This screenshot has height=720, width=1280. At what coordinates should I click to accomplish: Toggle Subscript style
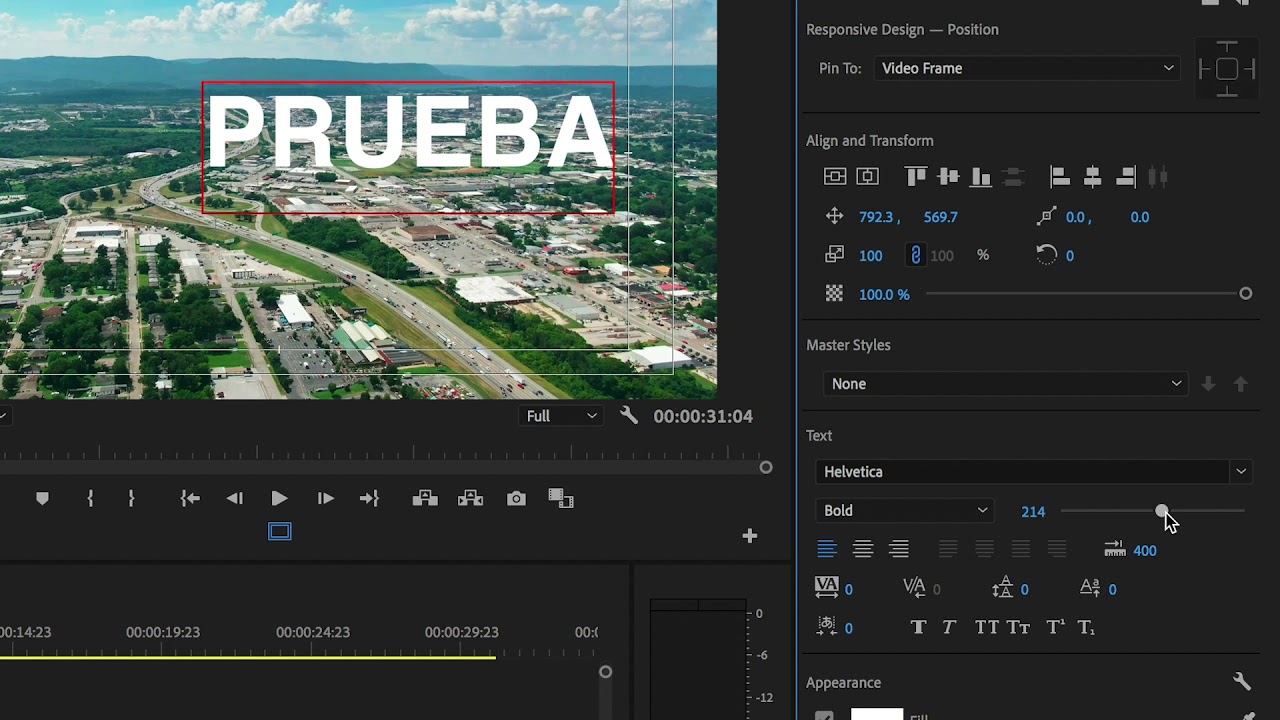tap(1087, 628)
